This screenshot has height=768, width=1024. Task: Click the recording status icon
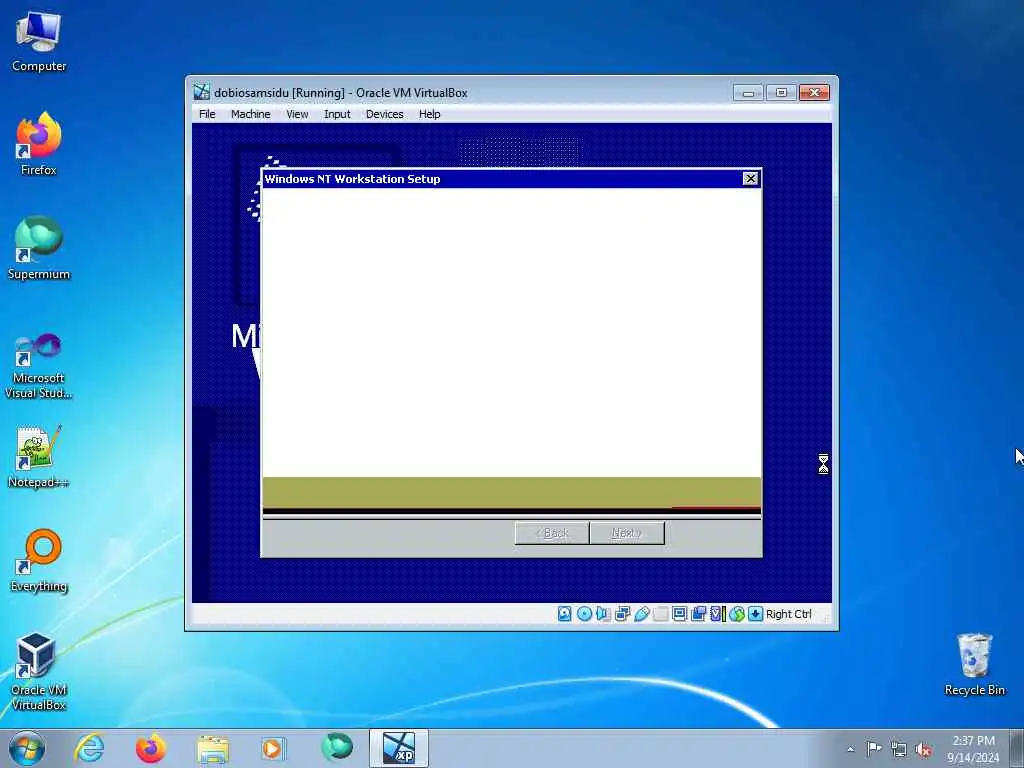698,614
